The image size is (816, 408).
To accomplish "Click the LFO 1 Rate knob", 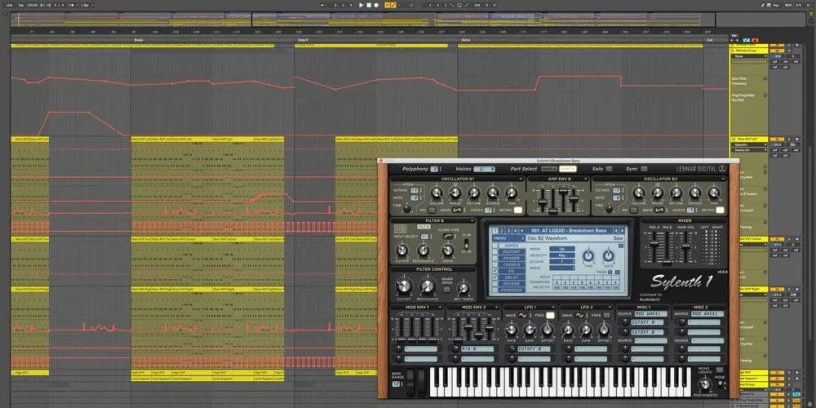I will (512, 330).
